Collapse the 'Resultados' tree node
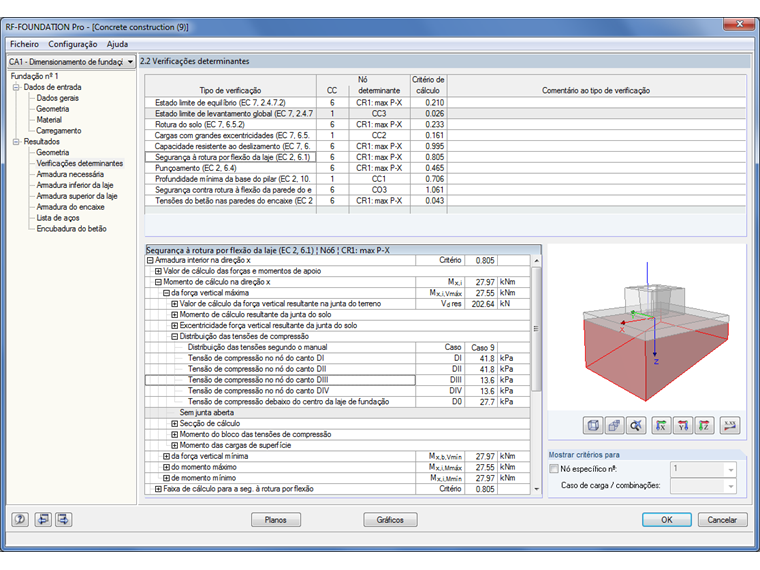 pos(16,142)
